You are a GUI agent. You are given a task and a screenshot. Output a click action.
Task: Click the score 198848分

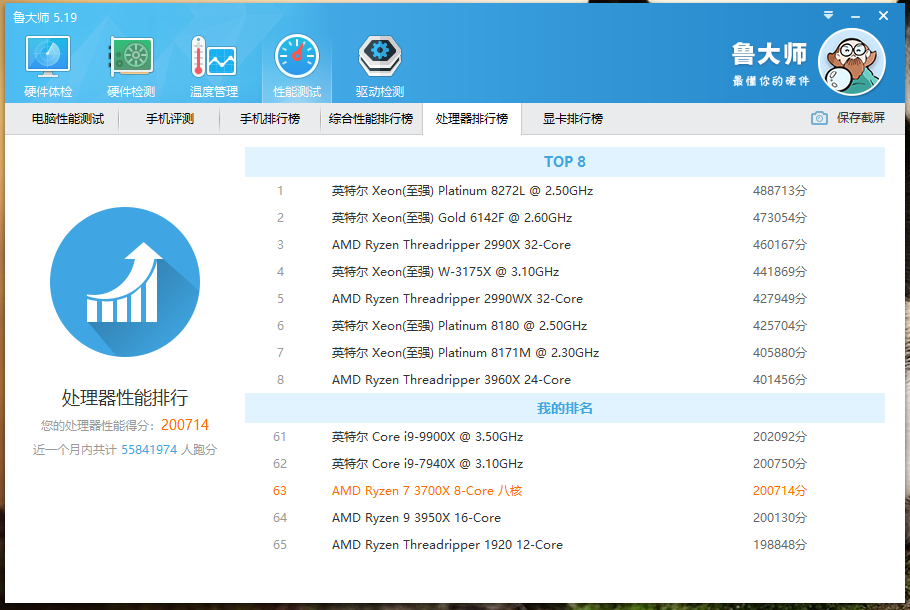tap(779, 544)
